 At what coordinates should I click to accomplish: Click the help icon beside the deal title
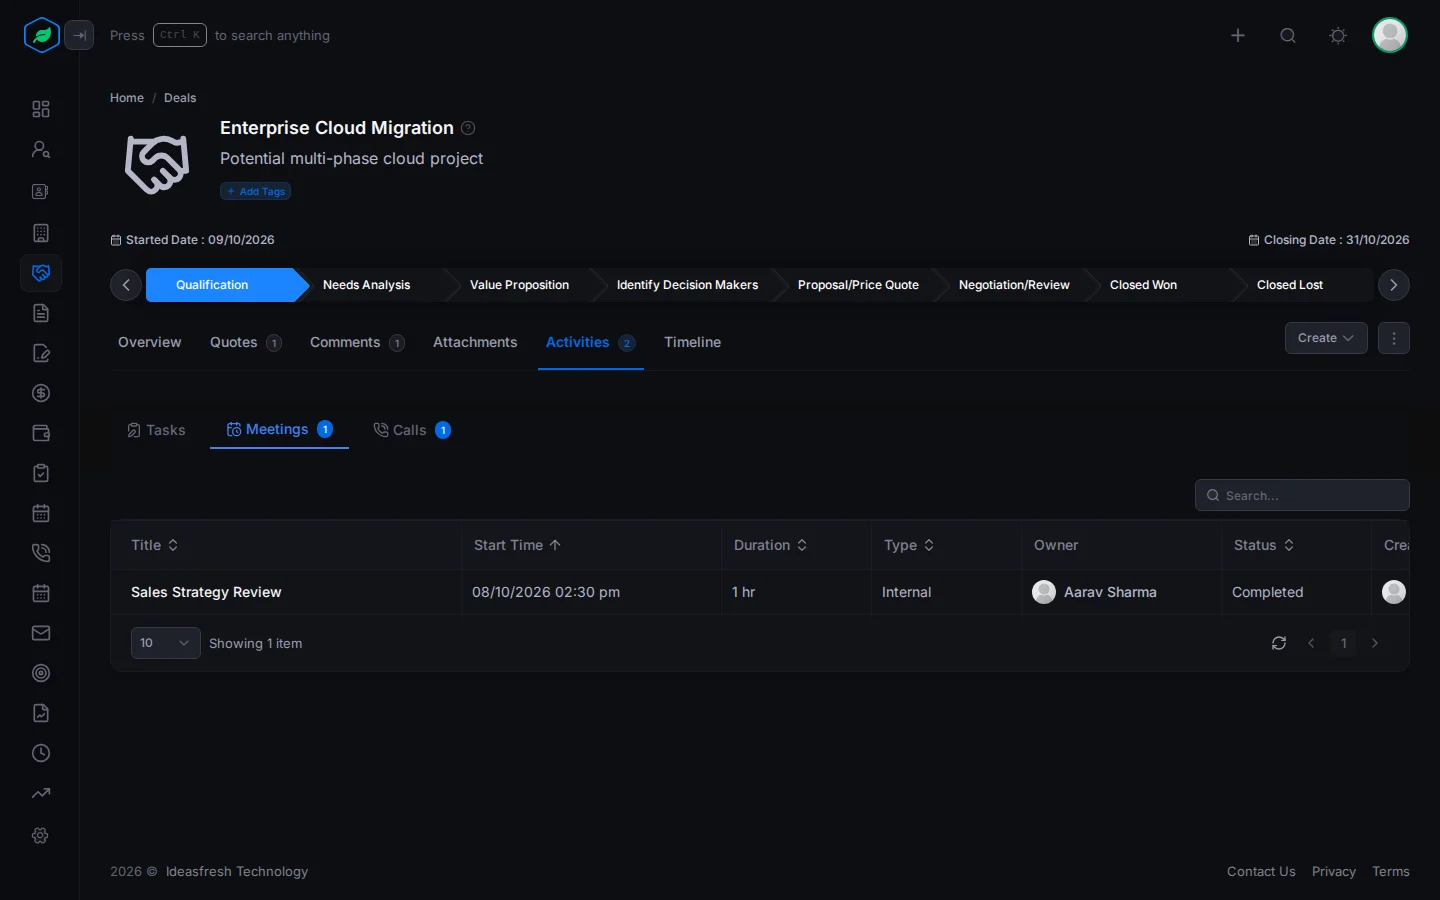pos(468,128)
